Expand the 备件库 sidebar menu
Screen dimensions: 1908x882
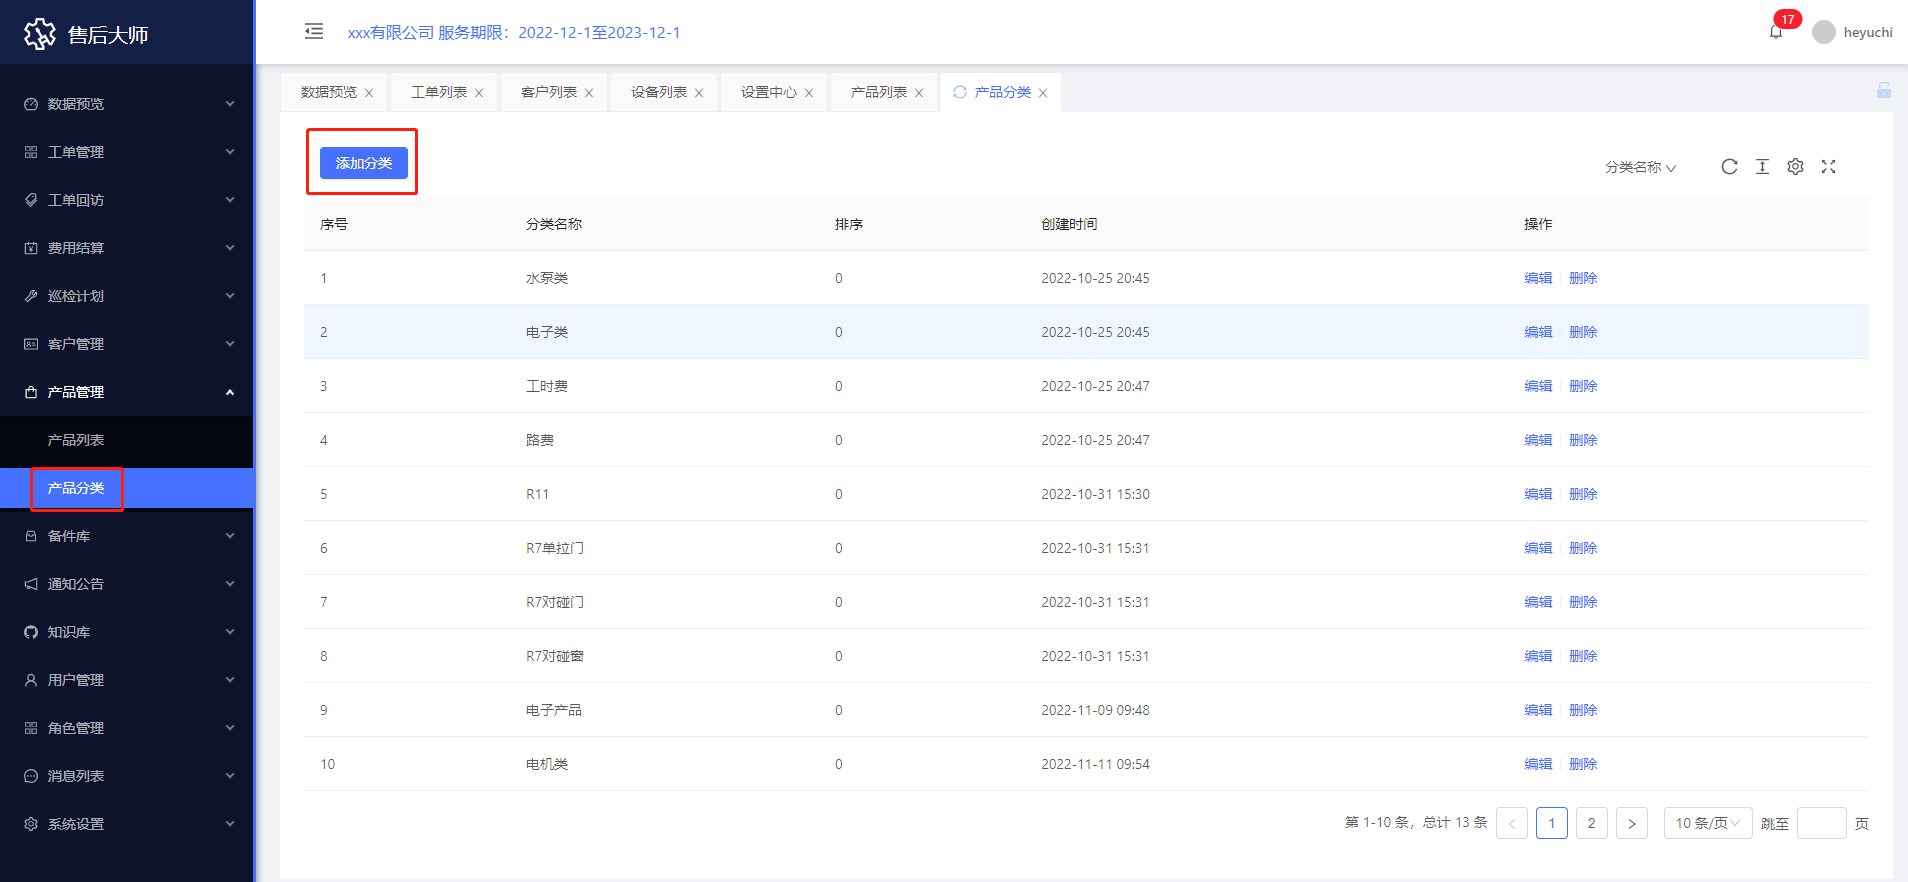(x=127, y=536)
